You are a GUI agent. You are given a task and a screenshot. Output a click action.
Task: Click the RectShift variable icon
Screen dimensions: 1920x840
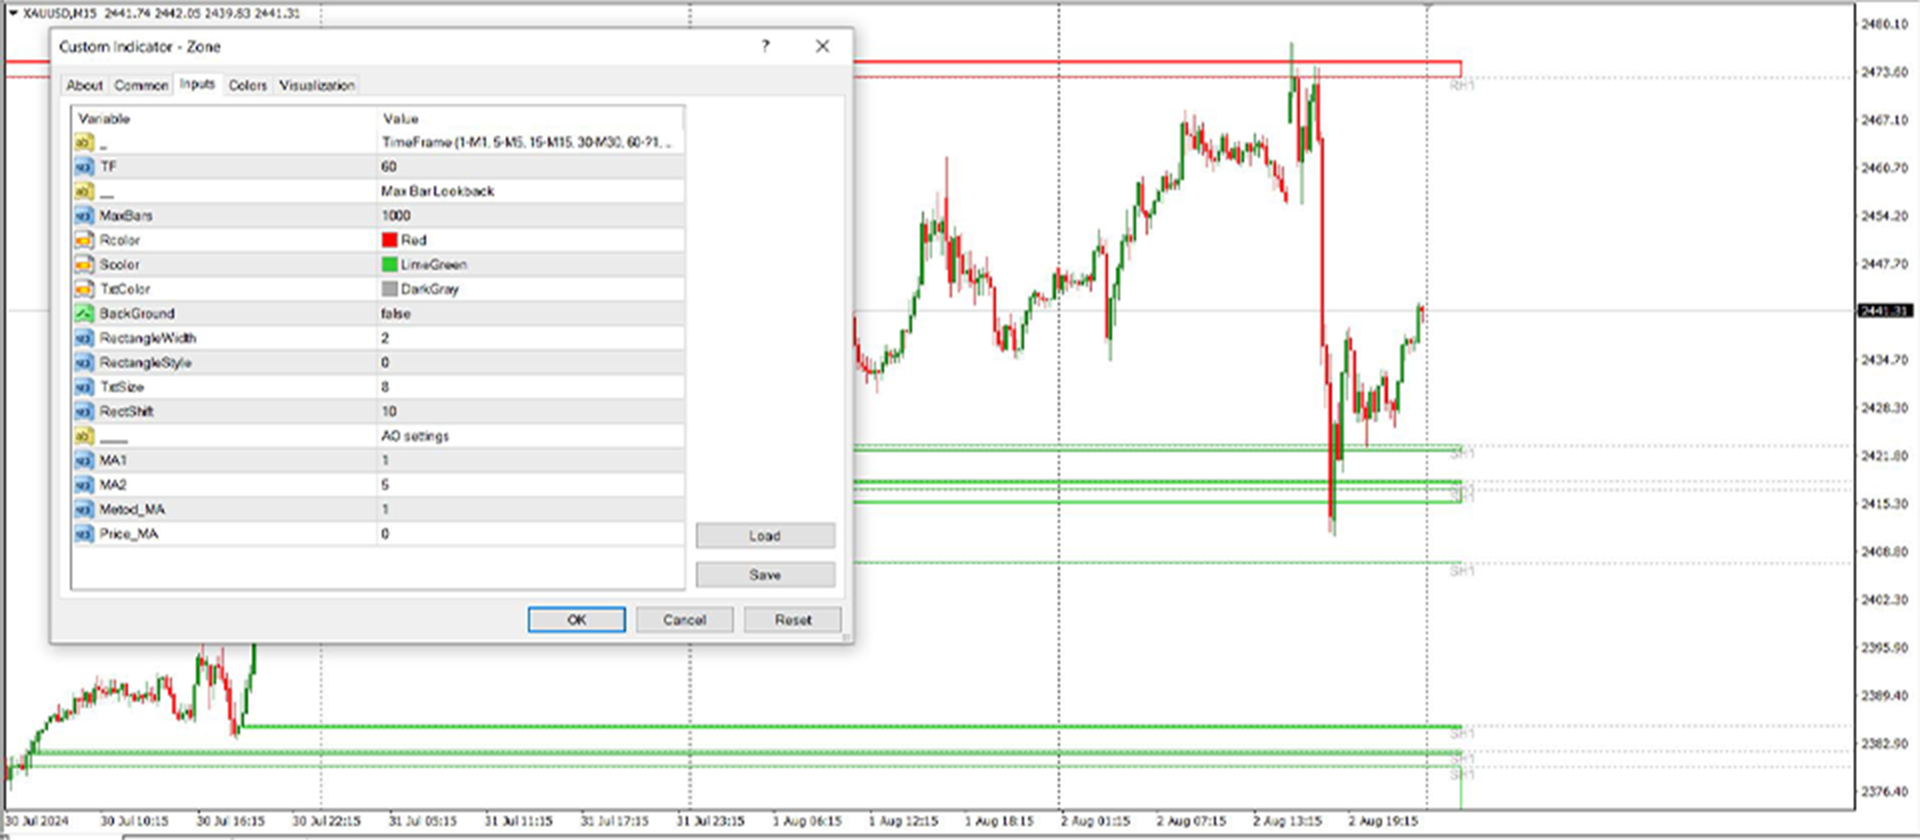pos(84,412)
